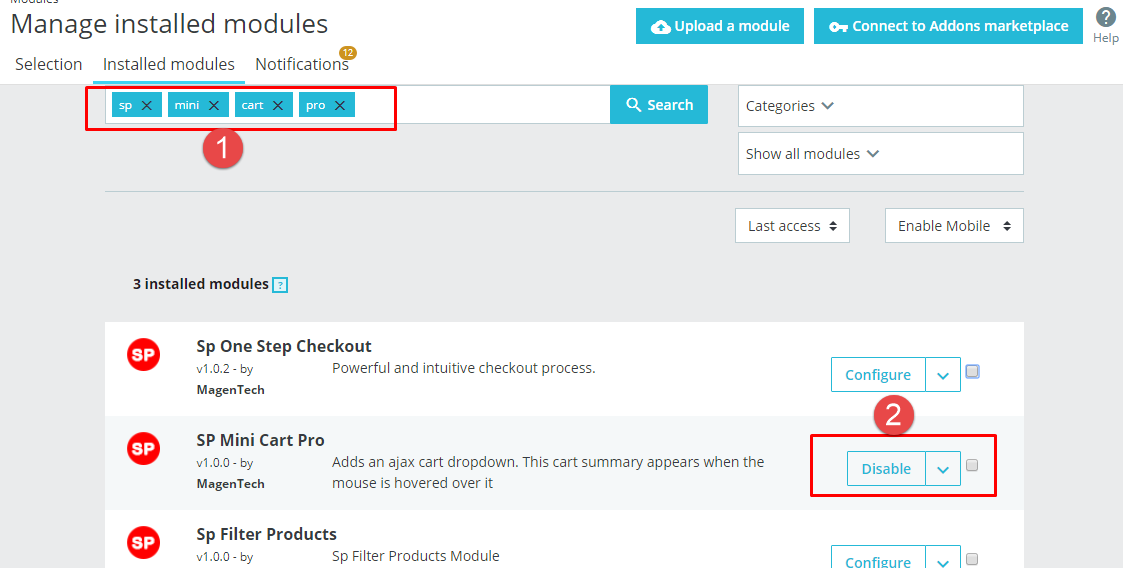This screenshot has width=1123, height=568.
Task: Tick the Sp One Step Checkout checkbox
Action: (972, 371)
